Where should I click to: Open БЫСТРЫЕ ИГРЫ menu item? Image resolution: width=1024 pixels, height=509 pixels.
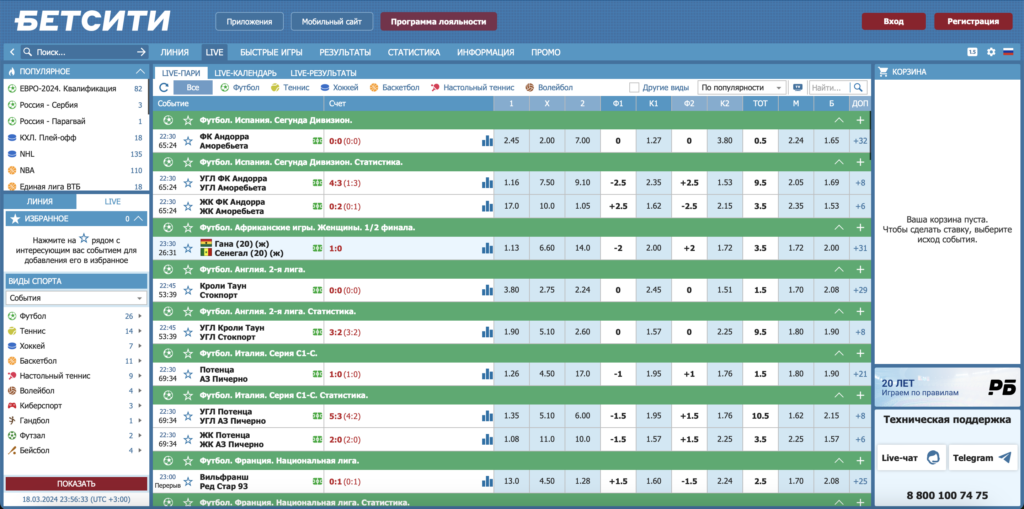click(x=271, y=52)
